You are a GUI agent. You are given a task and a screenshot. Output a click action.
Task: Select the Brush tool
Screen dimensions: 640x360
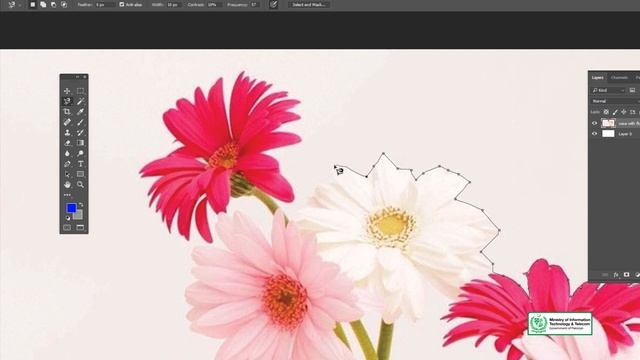pyautogui.click(x=80, y=122)
